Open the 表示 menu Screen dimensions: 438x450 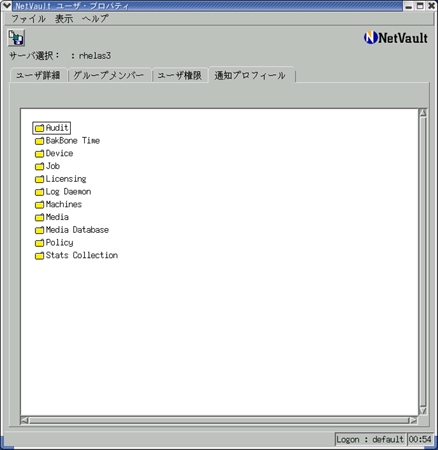(64, 19)
